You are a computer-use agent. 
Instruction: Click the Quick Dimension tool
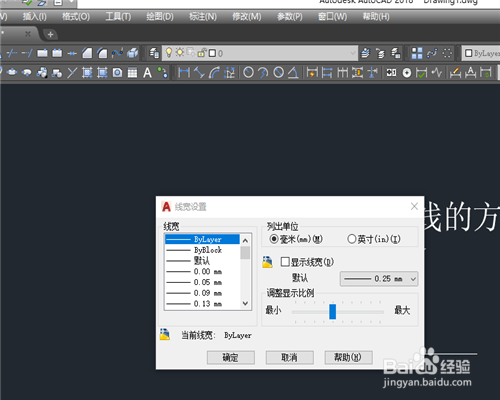click(x=312, y=72)
